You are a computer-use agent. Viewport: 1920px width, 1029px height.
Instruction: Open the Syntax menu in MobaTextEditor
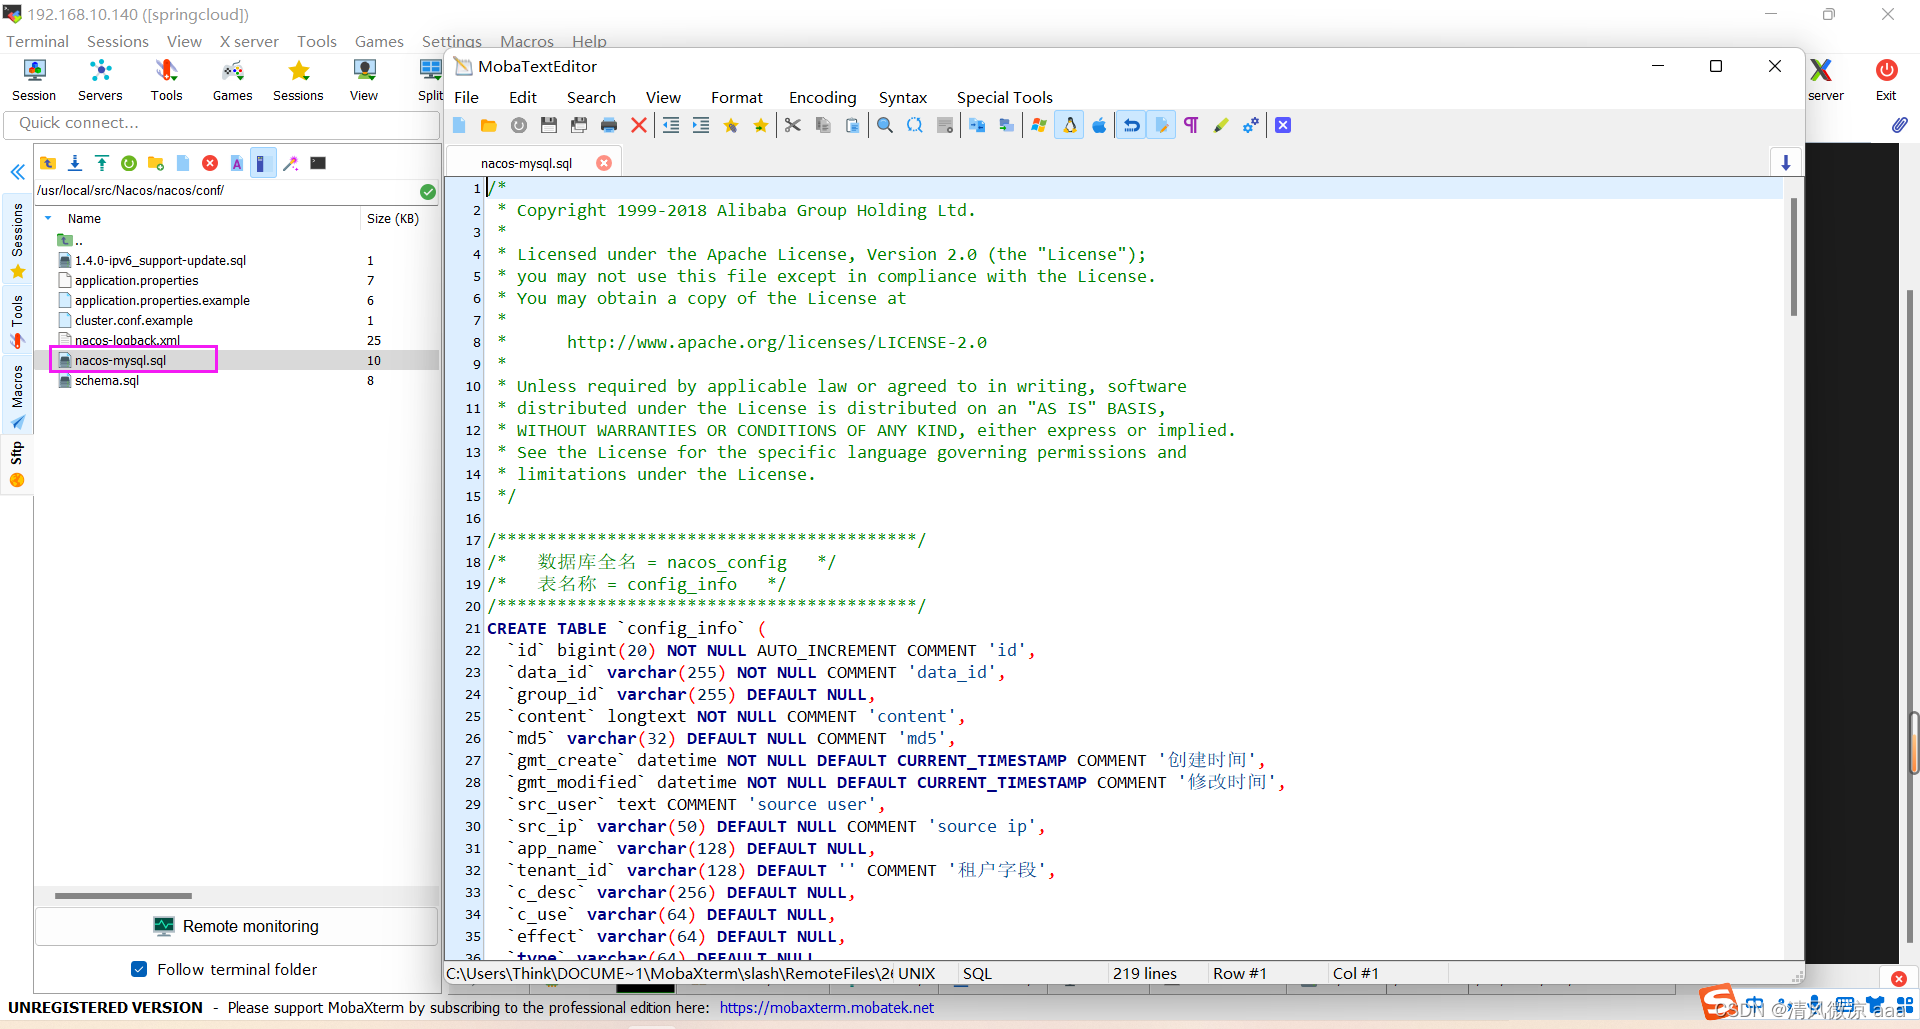click(903, 97)
